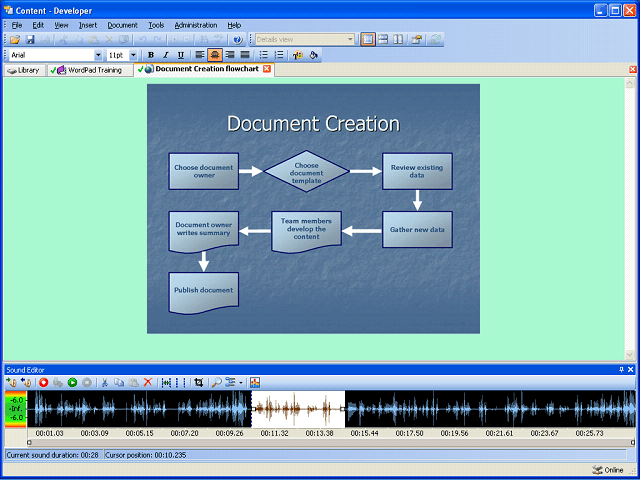
Task: Click the Open folder icon in toolbar
Action: pyautogui.click(x=15, y=40)
